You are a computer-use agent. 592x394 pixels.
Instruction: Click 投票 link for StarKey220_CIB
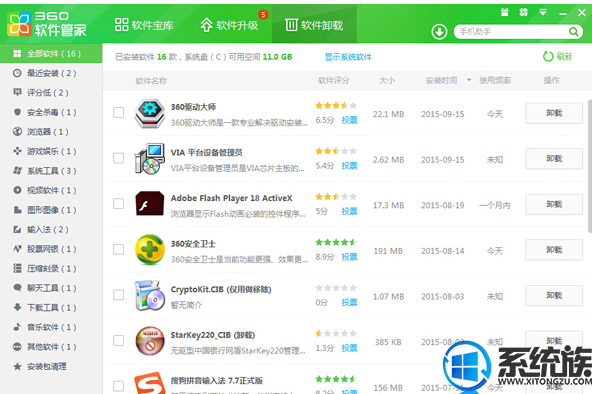click(349, 348)
